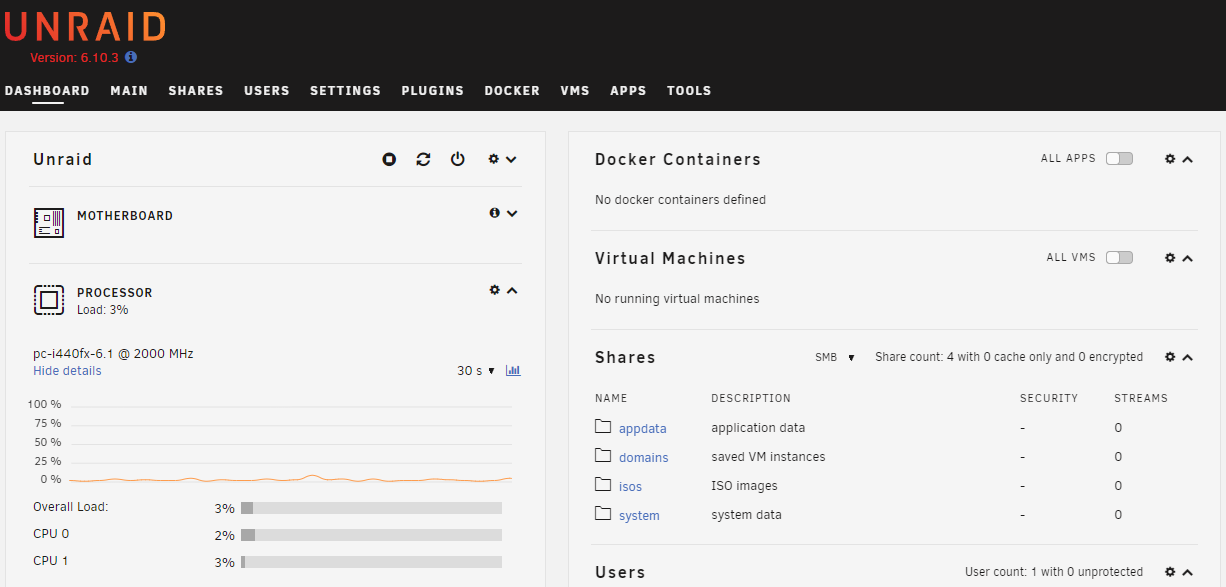1226x587 pixels.
Task: Open the version info icon
Action: click(131, 58)
